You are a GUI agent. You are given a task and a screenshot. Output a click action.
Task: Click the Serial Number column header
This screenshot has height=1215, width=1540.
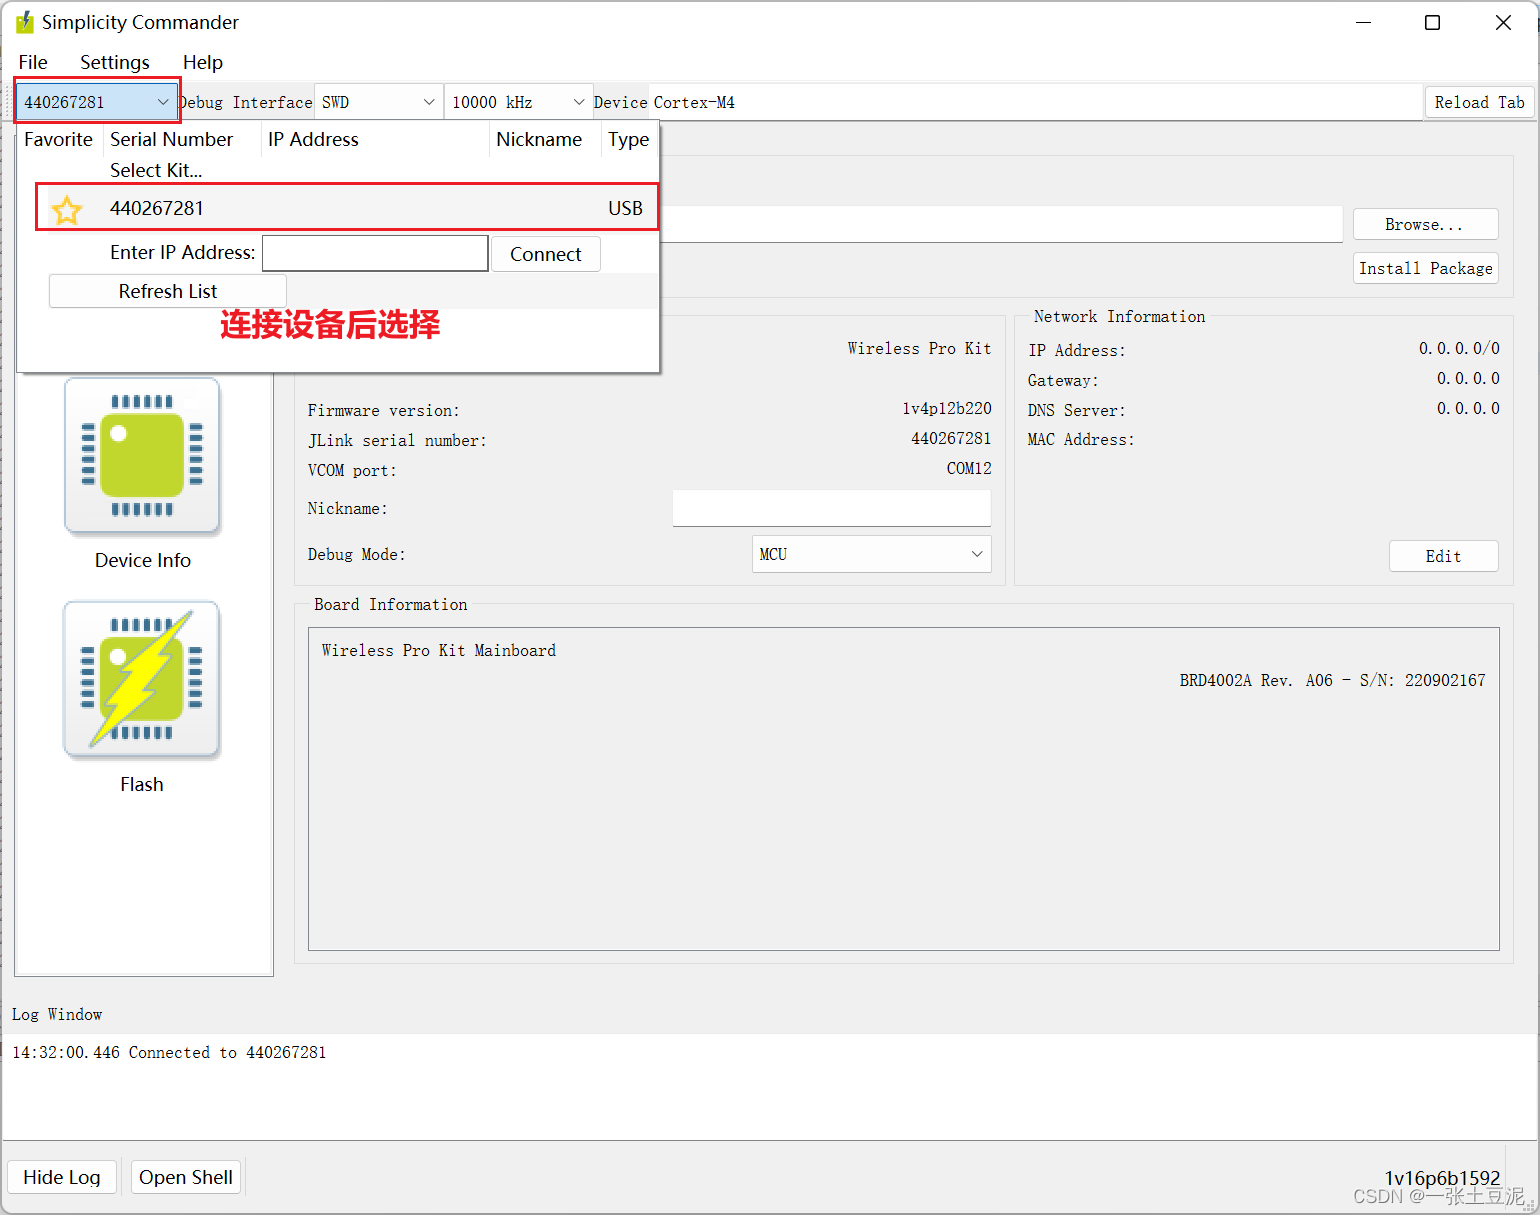click(171, 139)
